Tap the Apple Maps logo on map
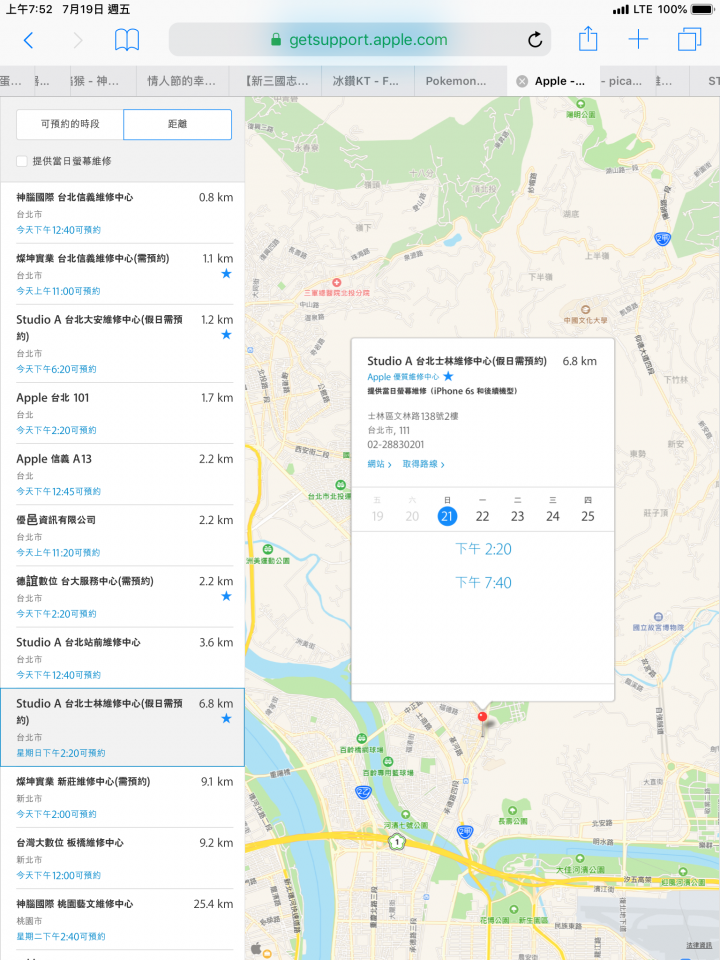Viewport: 720px width, 960px height. (256, 949)
